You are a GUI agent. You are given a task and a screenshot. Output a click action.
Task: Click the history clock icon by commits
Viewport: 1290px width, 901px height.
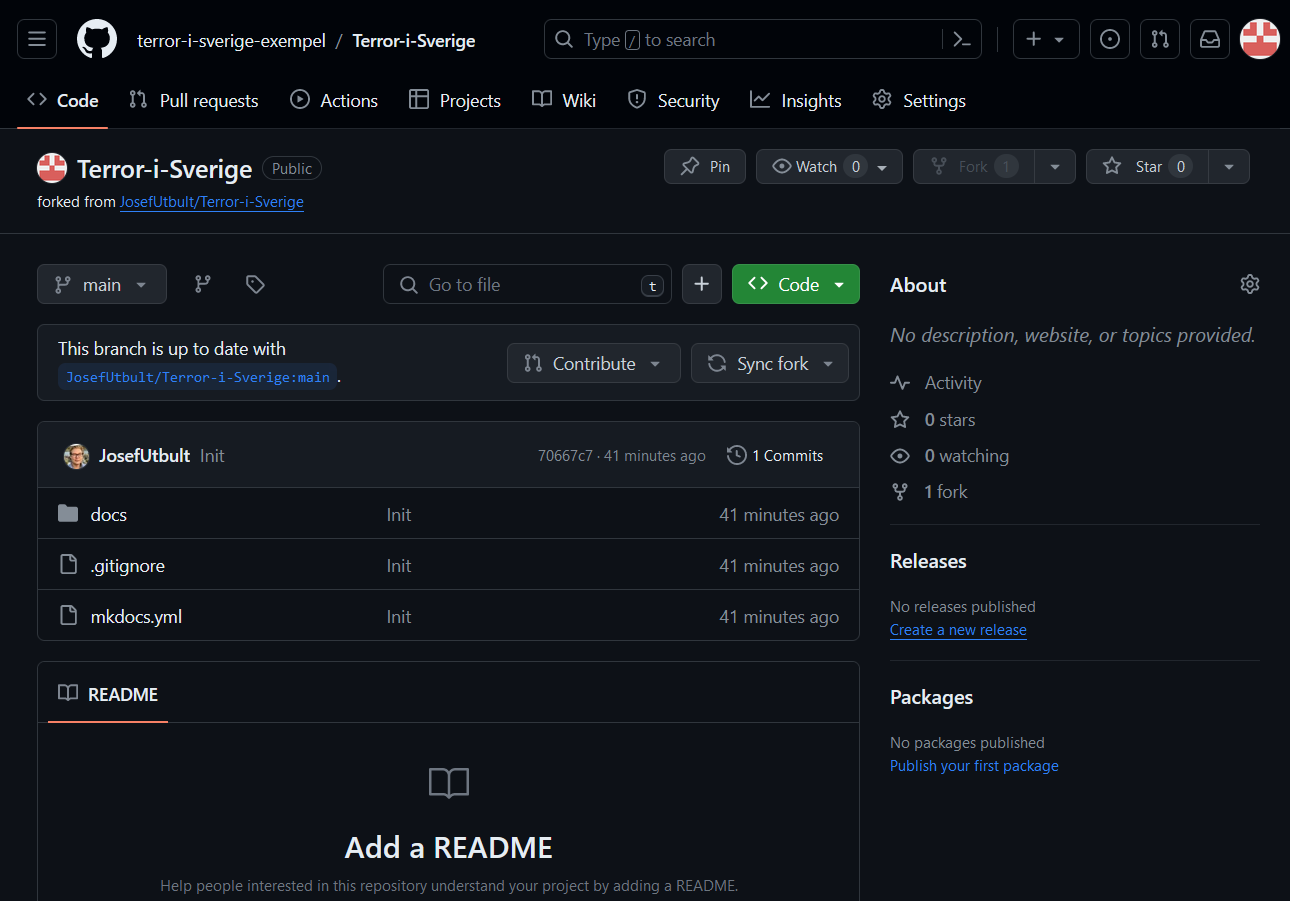tap(737, 455)
